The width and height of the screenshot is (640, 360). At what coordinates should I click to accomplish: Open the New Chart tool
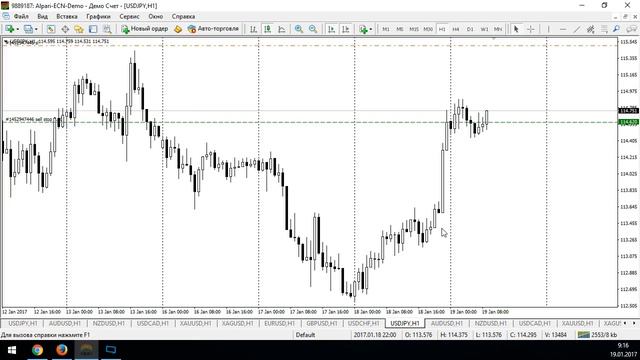[9, 29]
